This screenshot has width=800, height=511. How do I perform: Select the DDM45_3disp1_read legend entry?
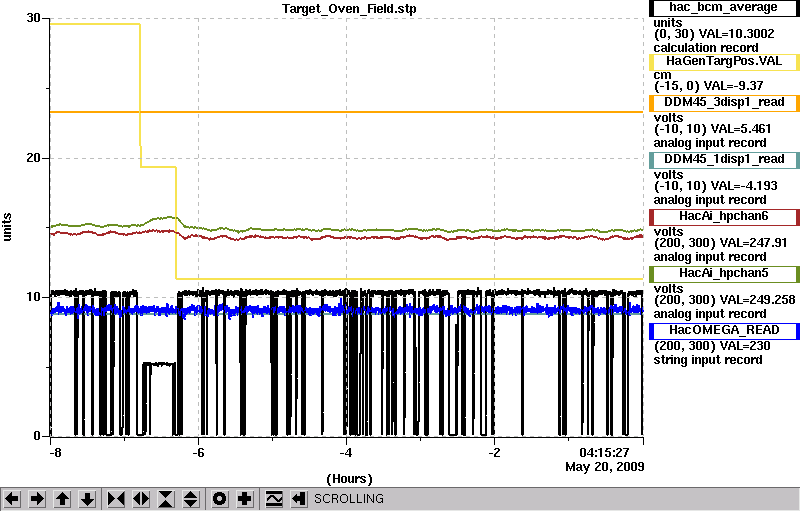coord(723,103)
